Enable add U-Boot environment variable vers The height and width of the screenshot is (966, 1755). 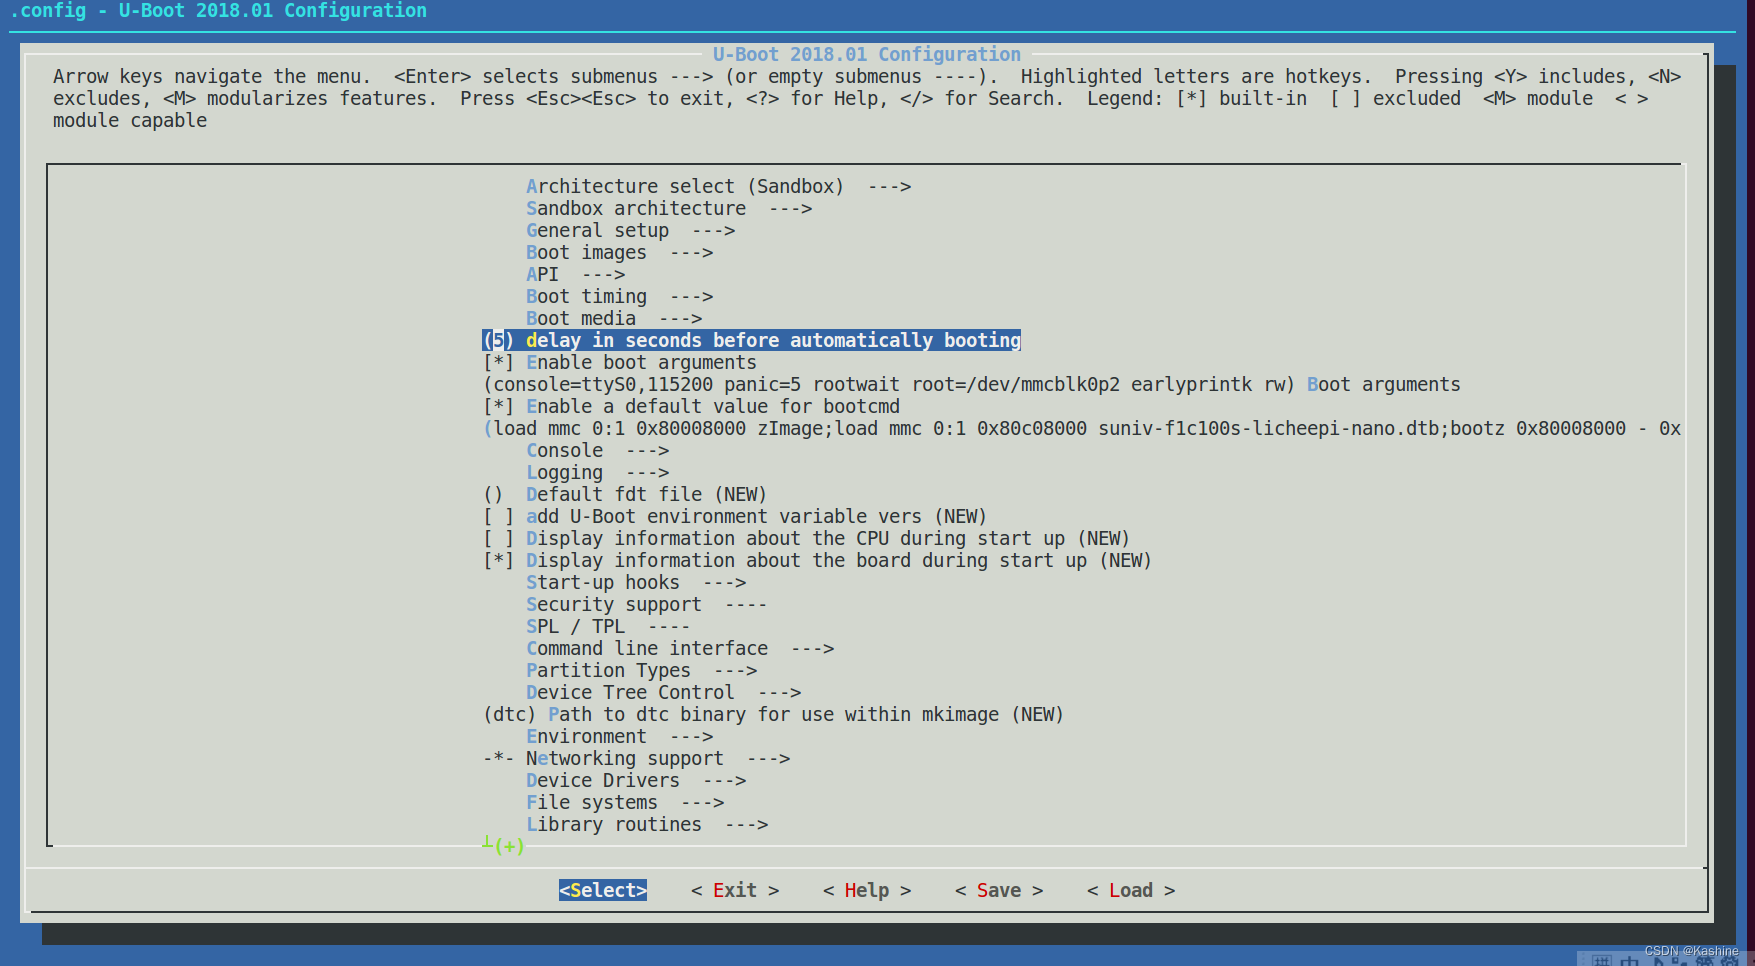[x=498, y=517]
